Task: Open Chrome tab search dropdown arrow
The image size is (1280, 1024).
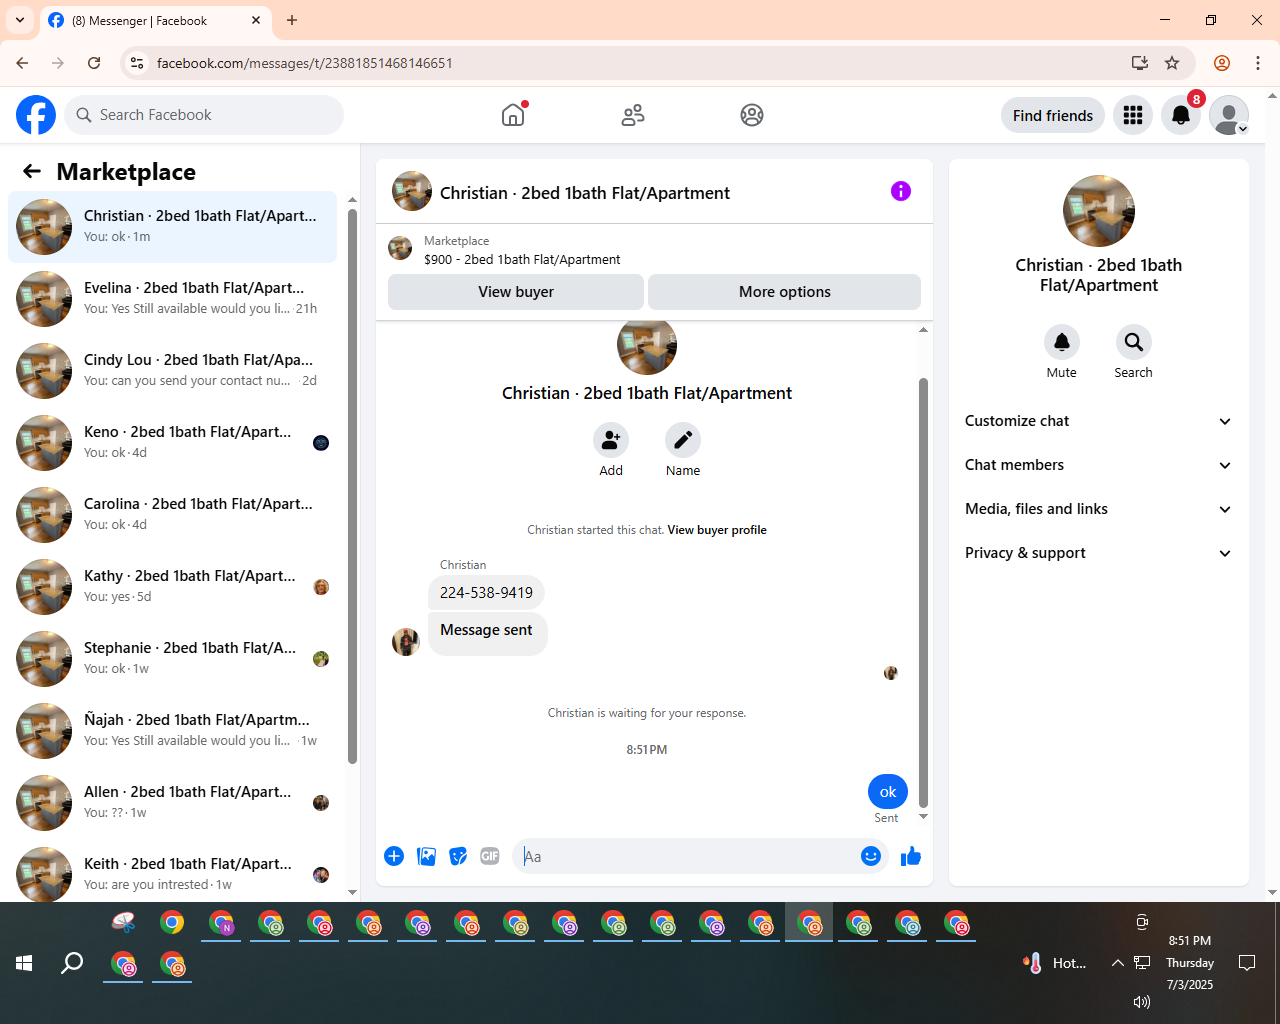Action: (x=19, y=20)
